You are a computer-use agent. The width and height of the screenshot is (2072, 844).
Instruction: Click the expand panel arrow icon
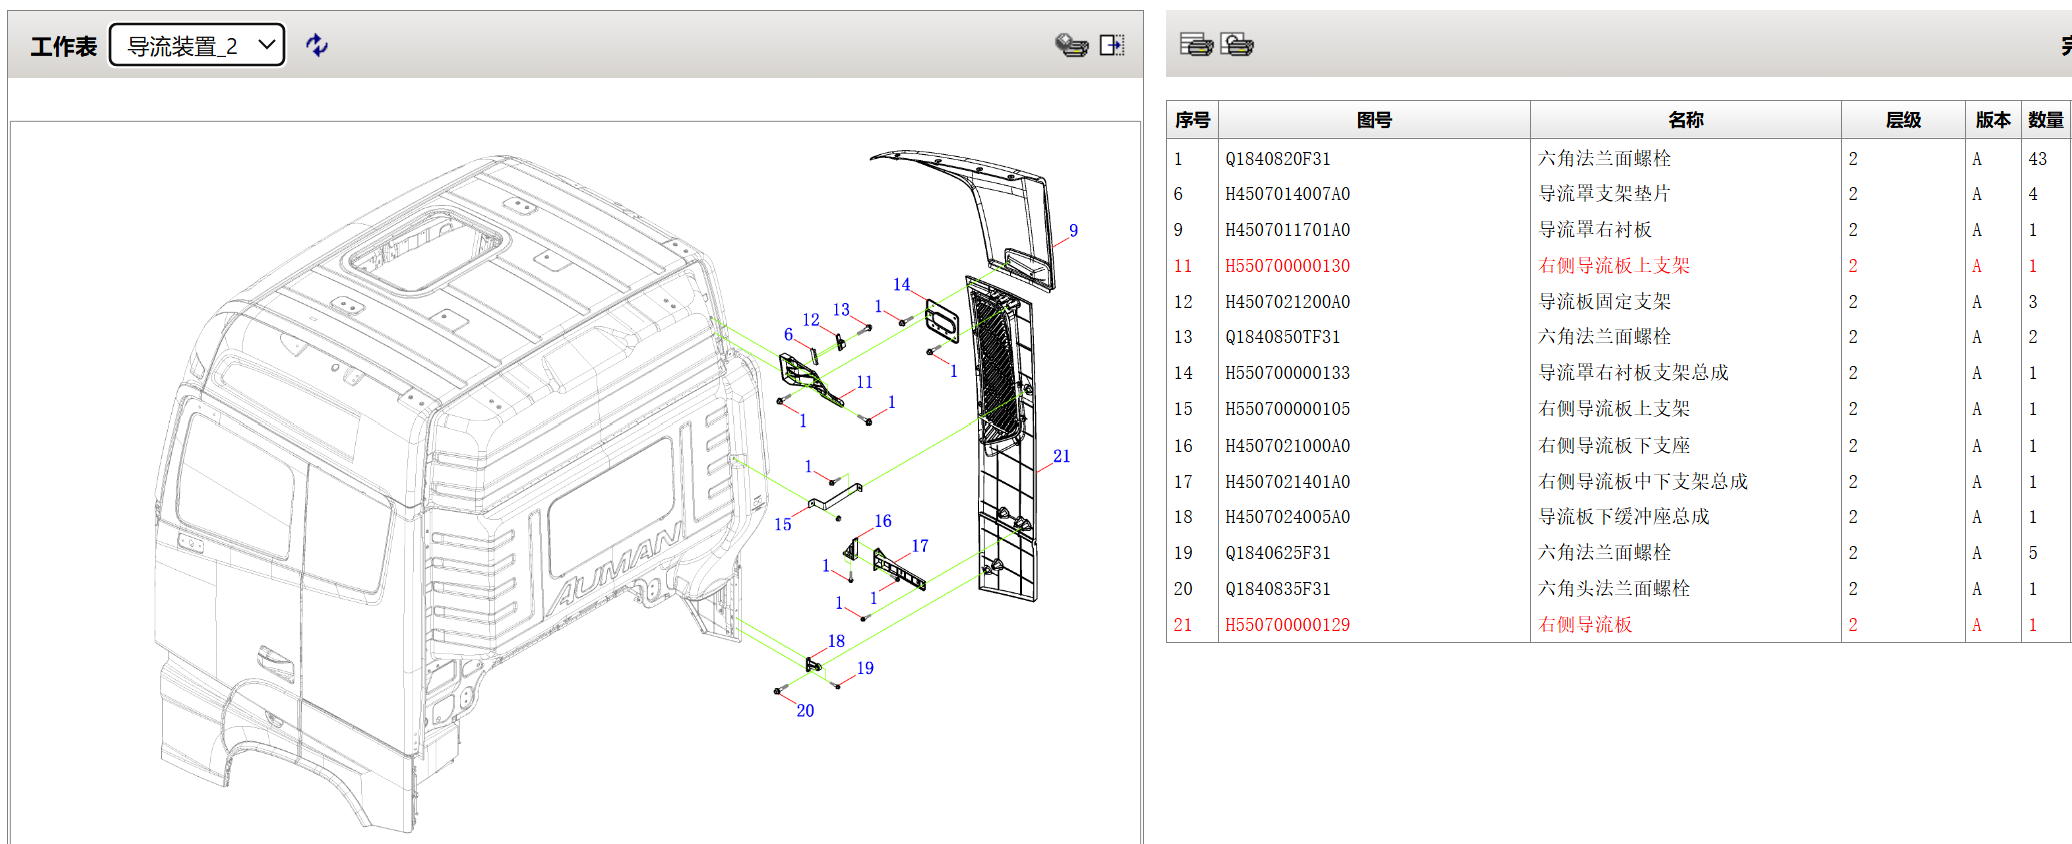(1111, 45)
